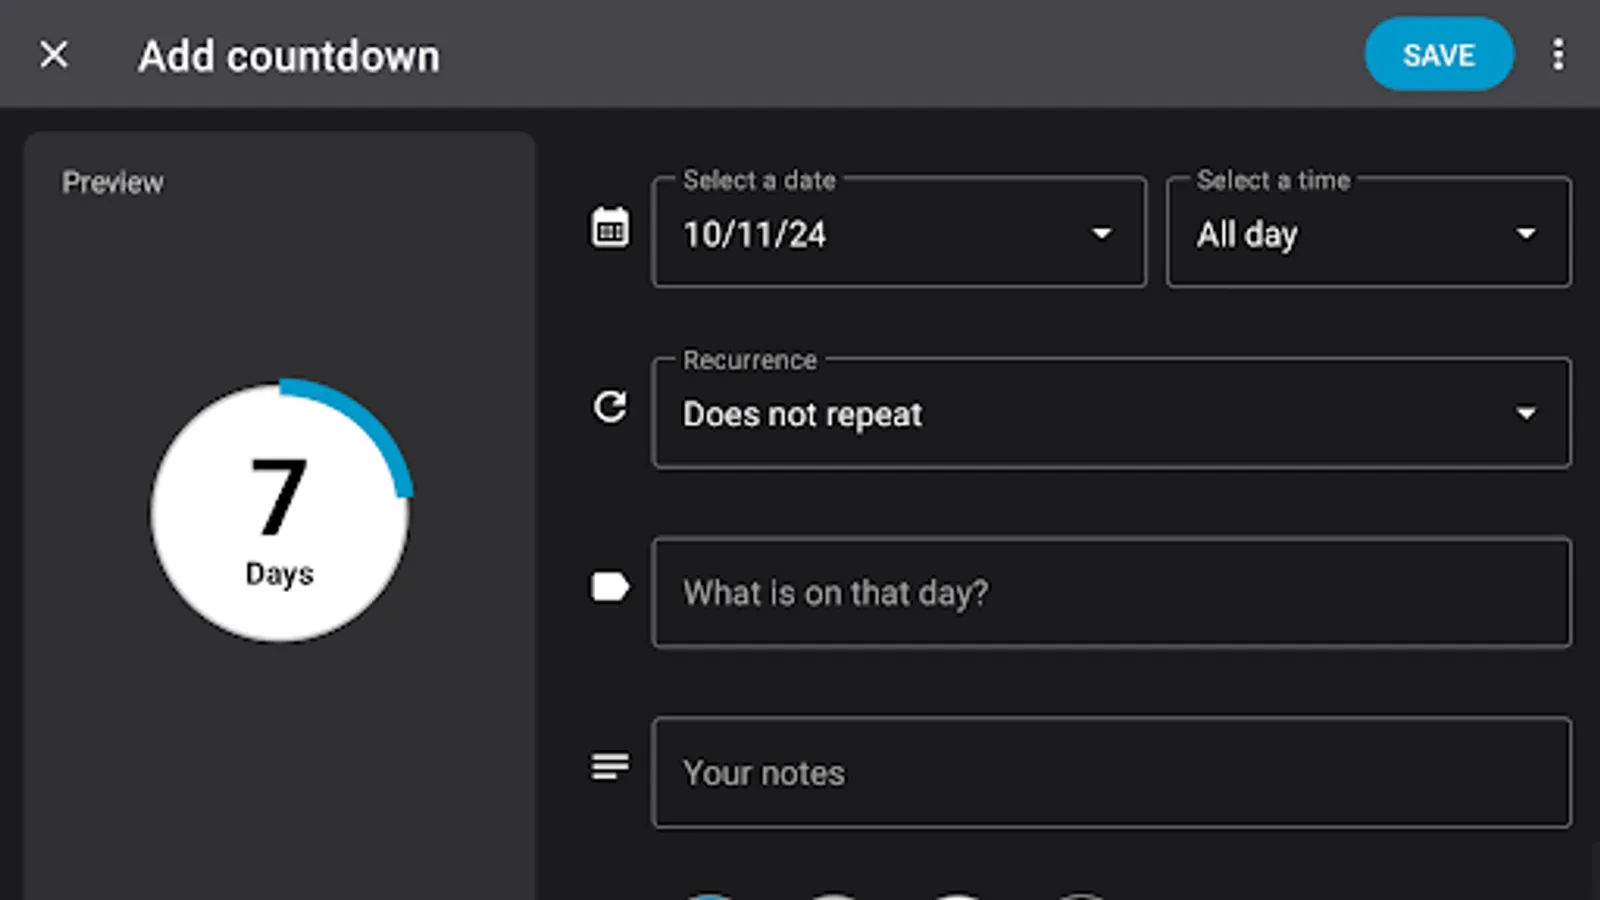Click the countdown preview circle showing 7 Days

[x=279, y=512]
